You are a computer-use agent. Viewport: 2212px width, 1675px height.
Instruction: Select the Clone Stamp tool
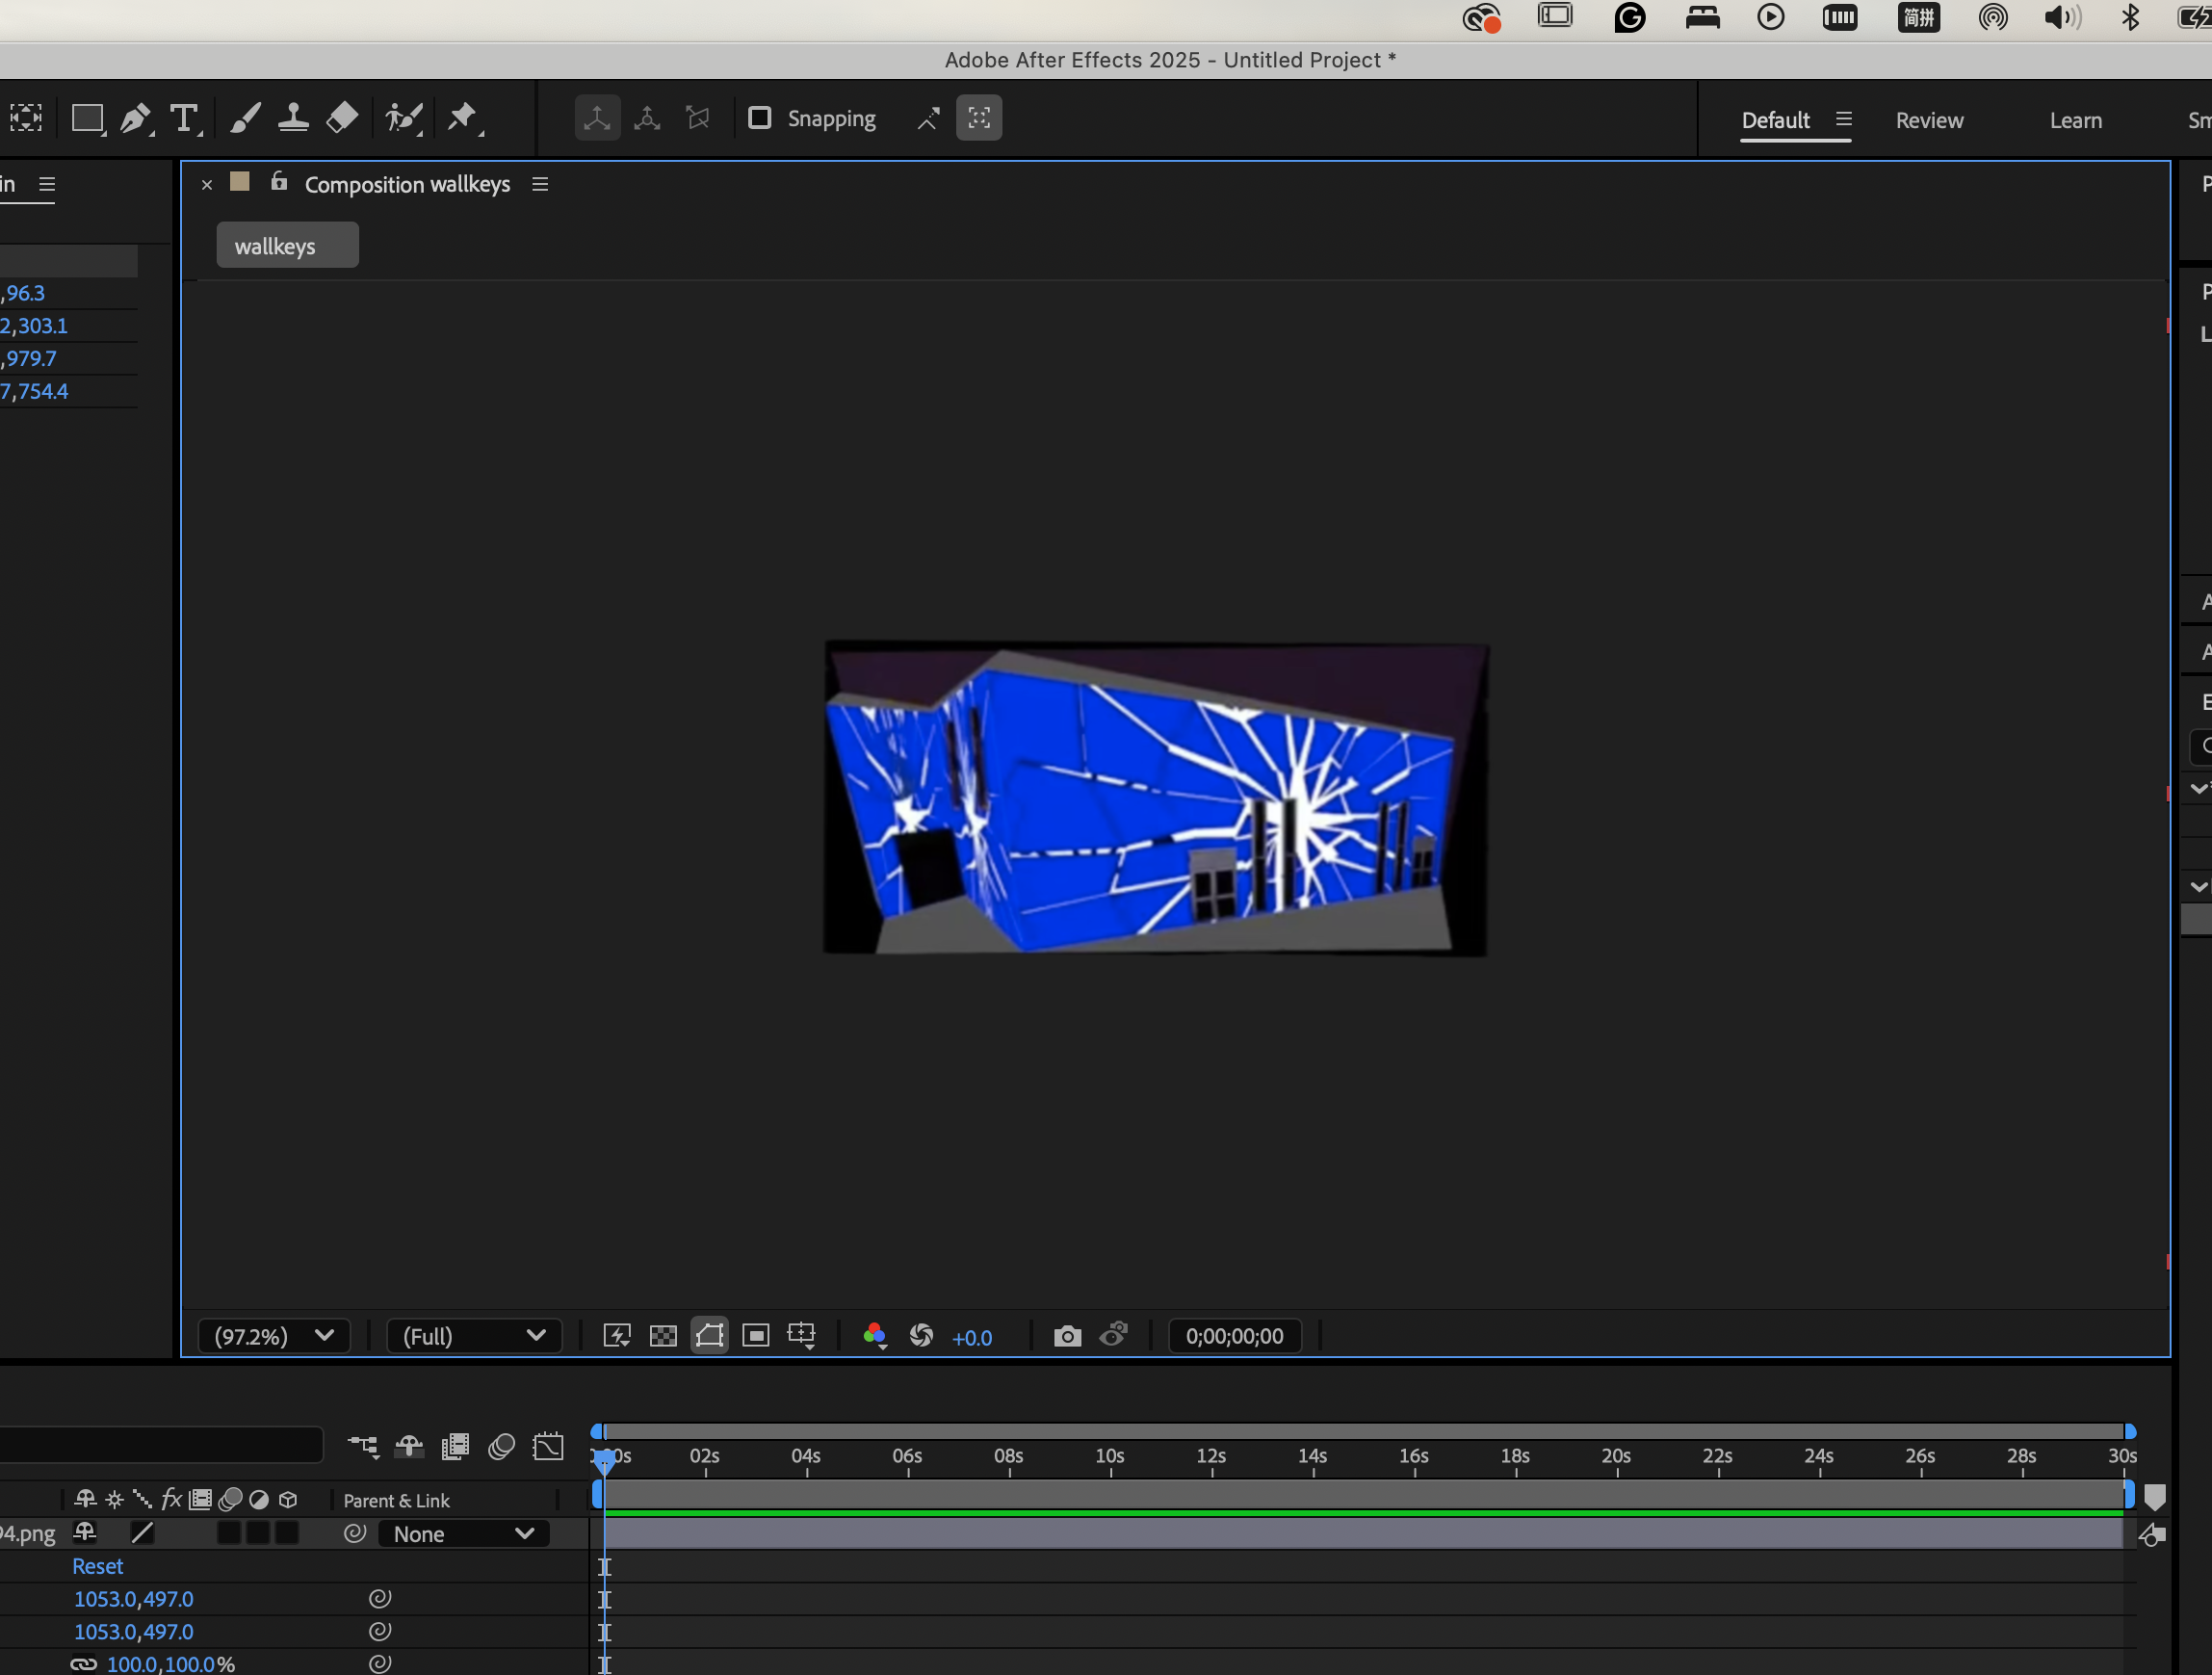coord(292,119)
